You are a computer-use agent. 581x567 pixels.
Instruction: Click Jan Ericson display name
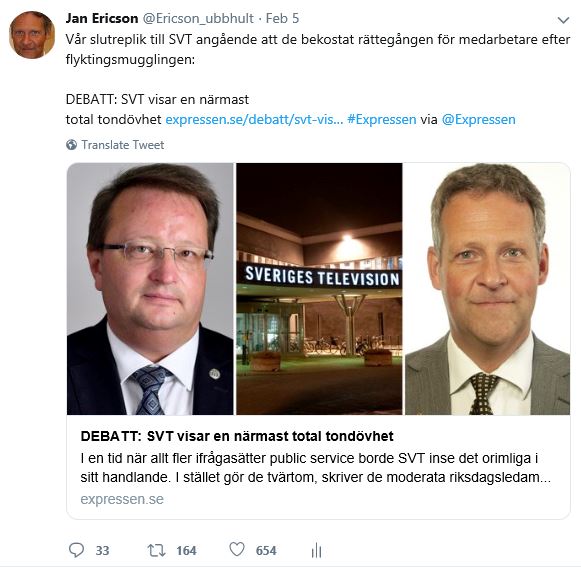102,18
